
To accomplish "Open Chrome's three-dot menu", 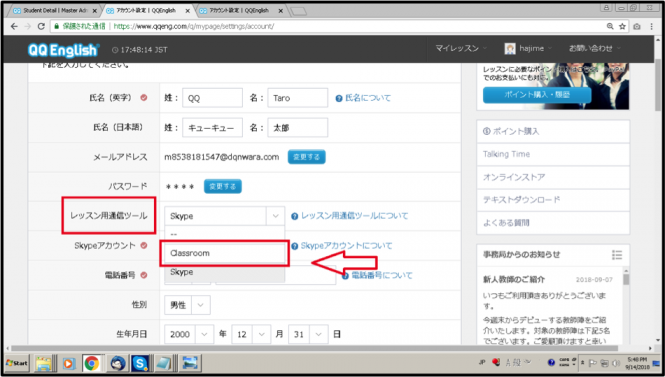I will [x=651, y=26].
